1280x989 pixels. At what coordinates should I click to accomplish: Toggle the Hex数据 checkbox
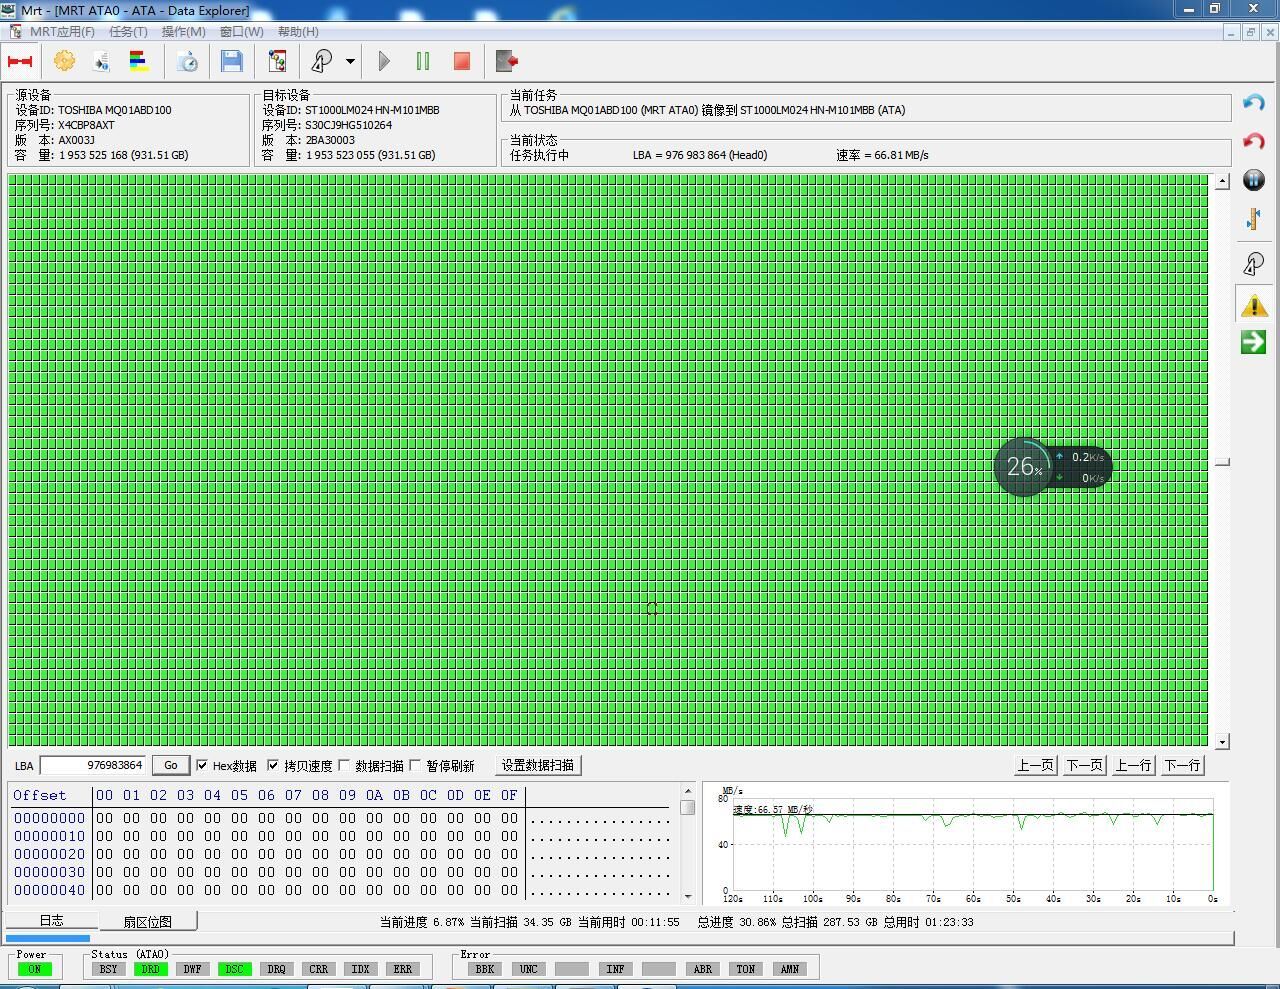tap(203, 766)
